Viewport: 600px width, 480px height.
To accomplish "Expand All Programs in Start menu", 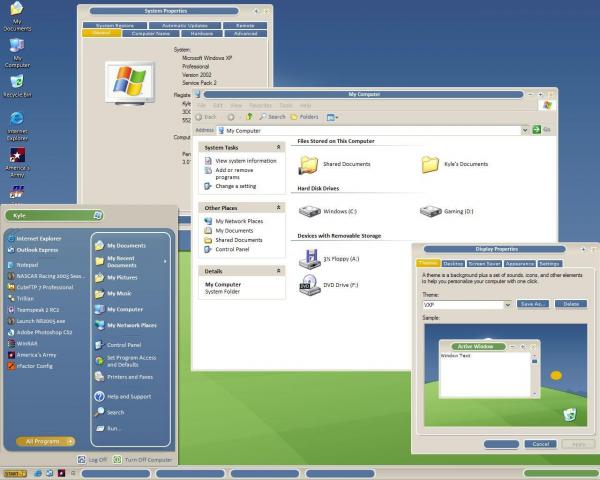I will (46, 441).
